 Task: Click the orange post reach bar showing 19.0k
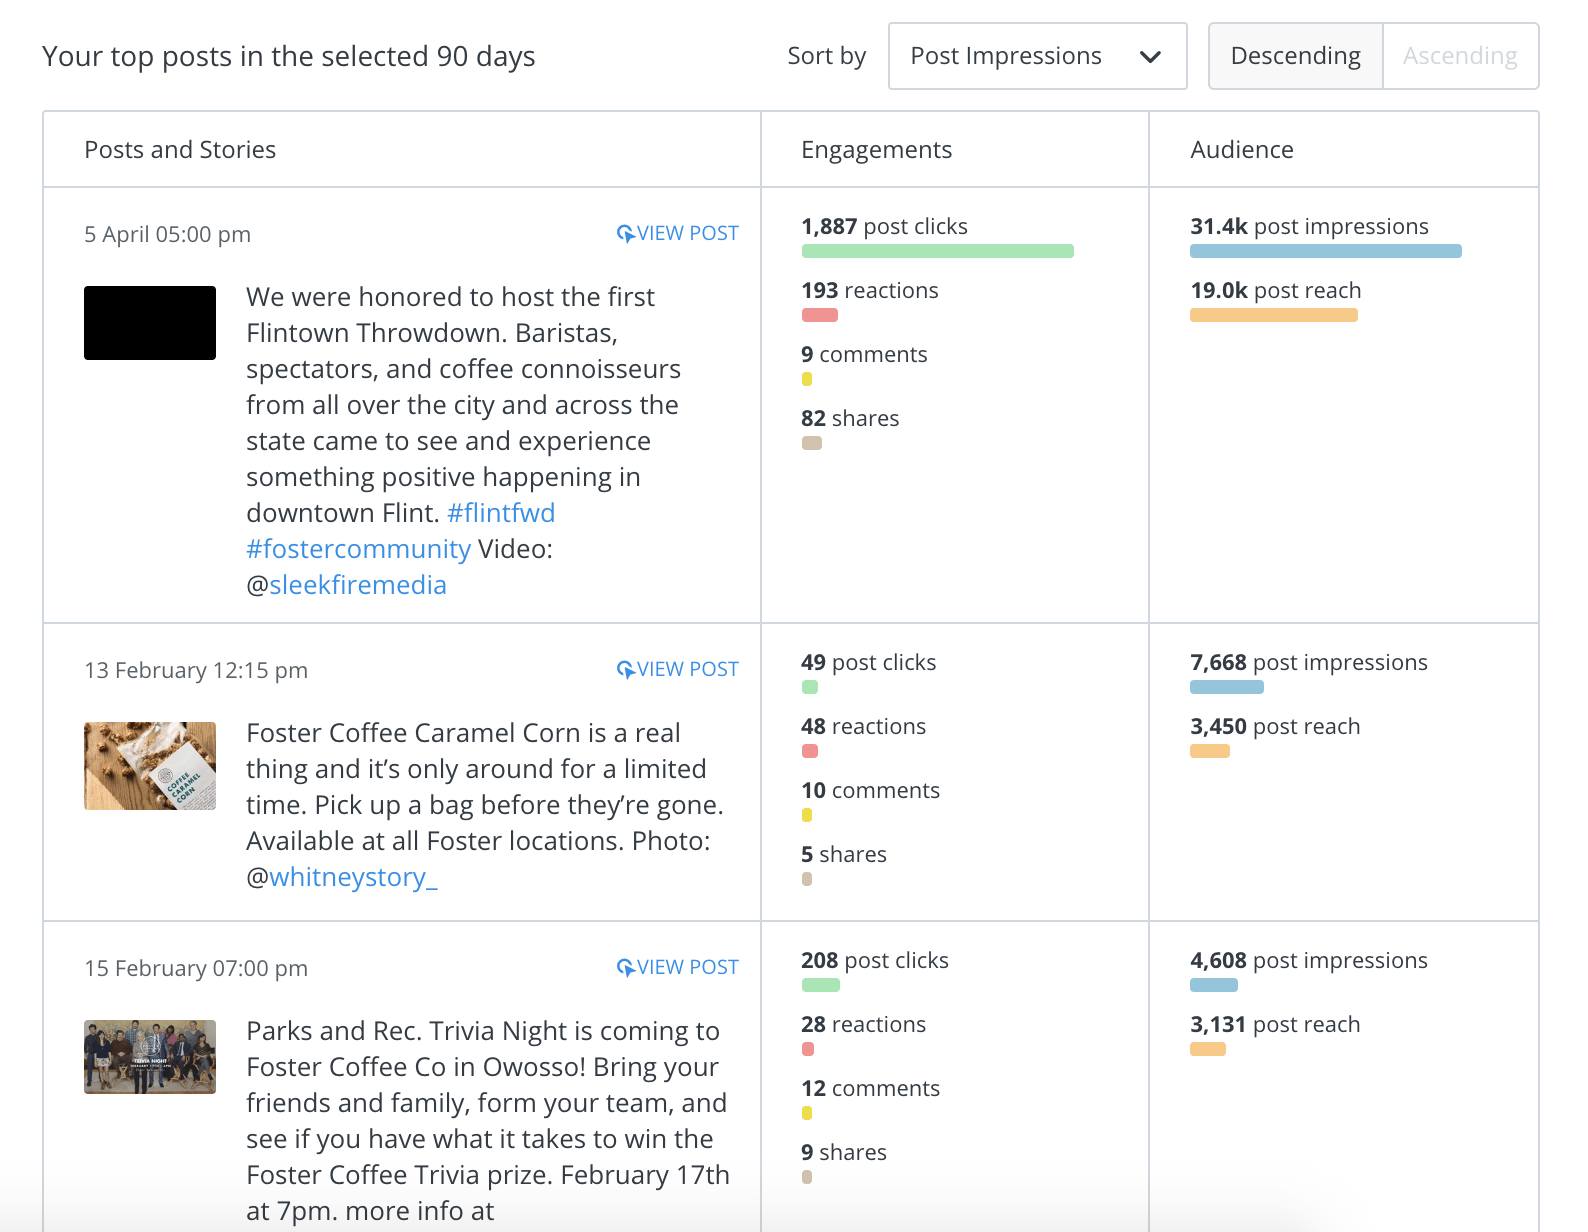1273,314
